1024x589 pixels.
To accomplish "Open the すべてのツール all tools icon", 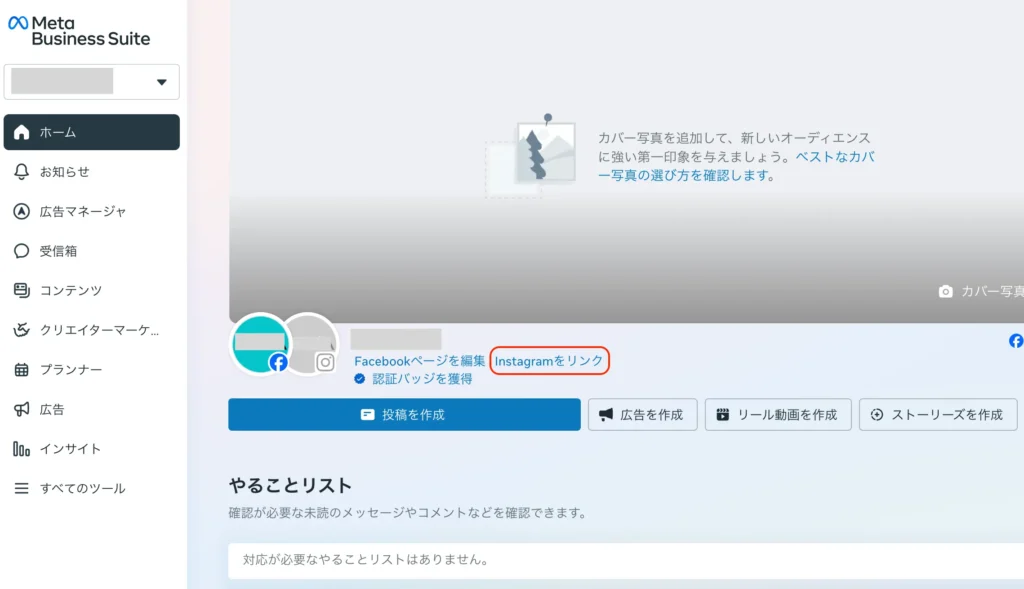I will [x=21, y=489].
